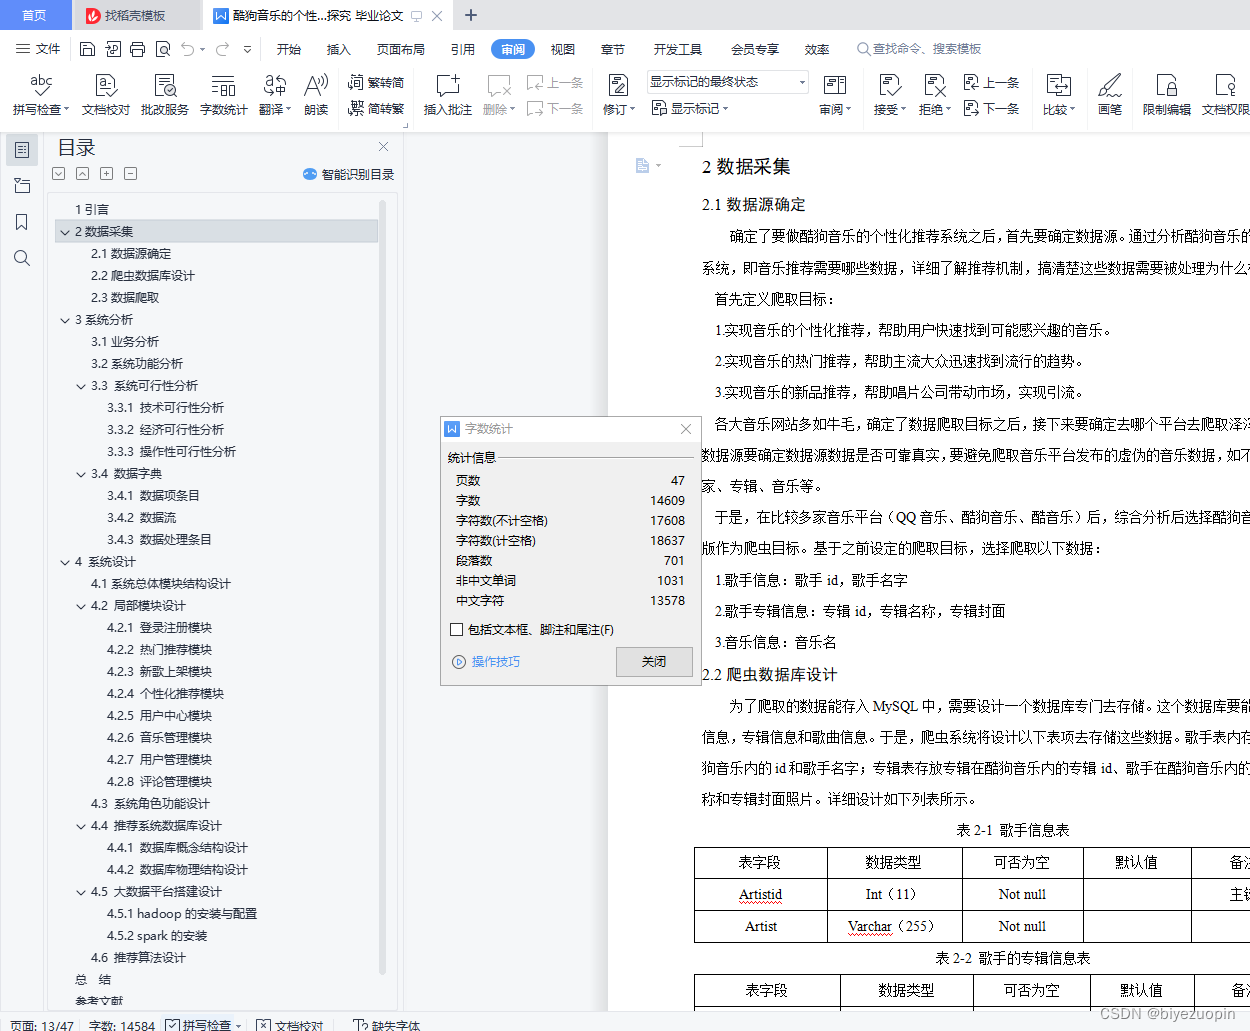Open quick access toolbar customize arrow
This screenshot has width=1250, height=1031.
[x=247, y=49]
